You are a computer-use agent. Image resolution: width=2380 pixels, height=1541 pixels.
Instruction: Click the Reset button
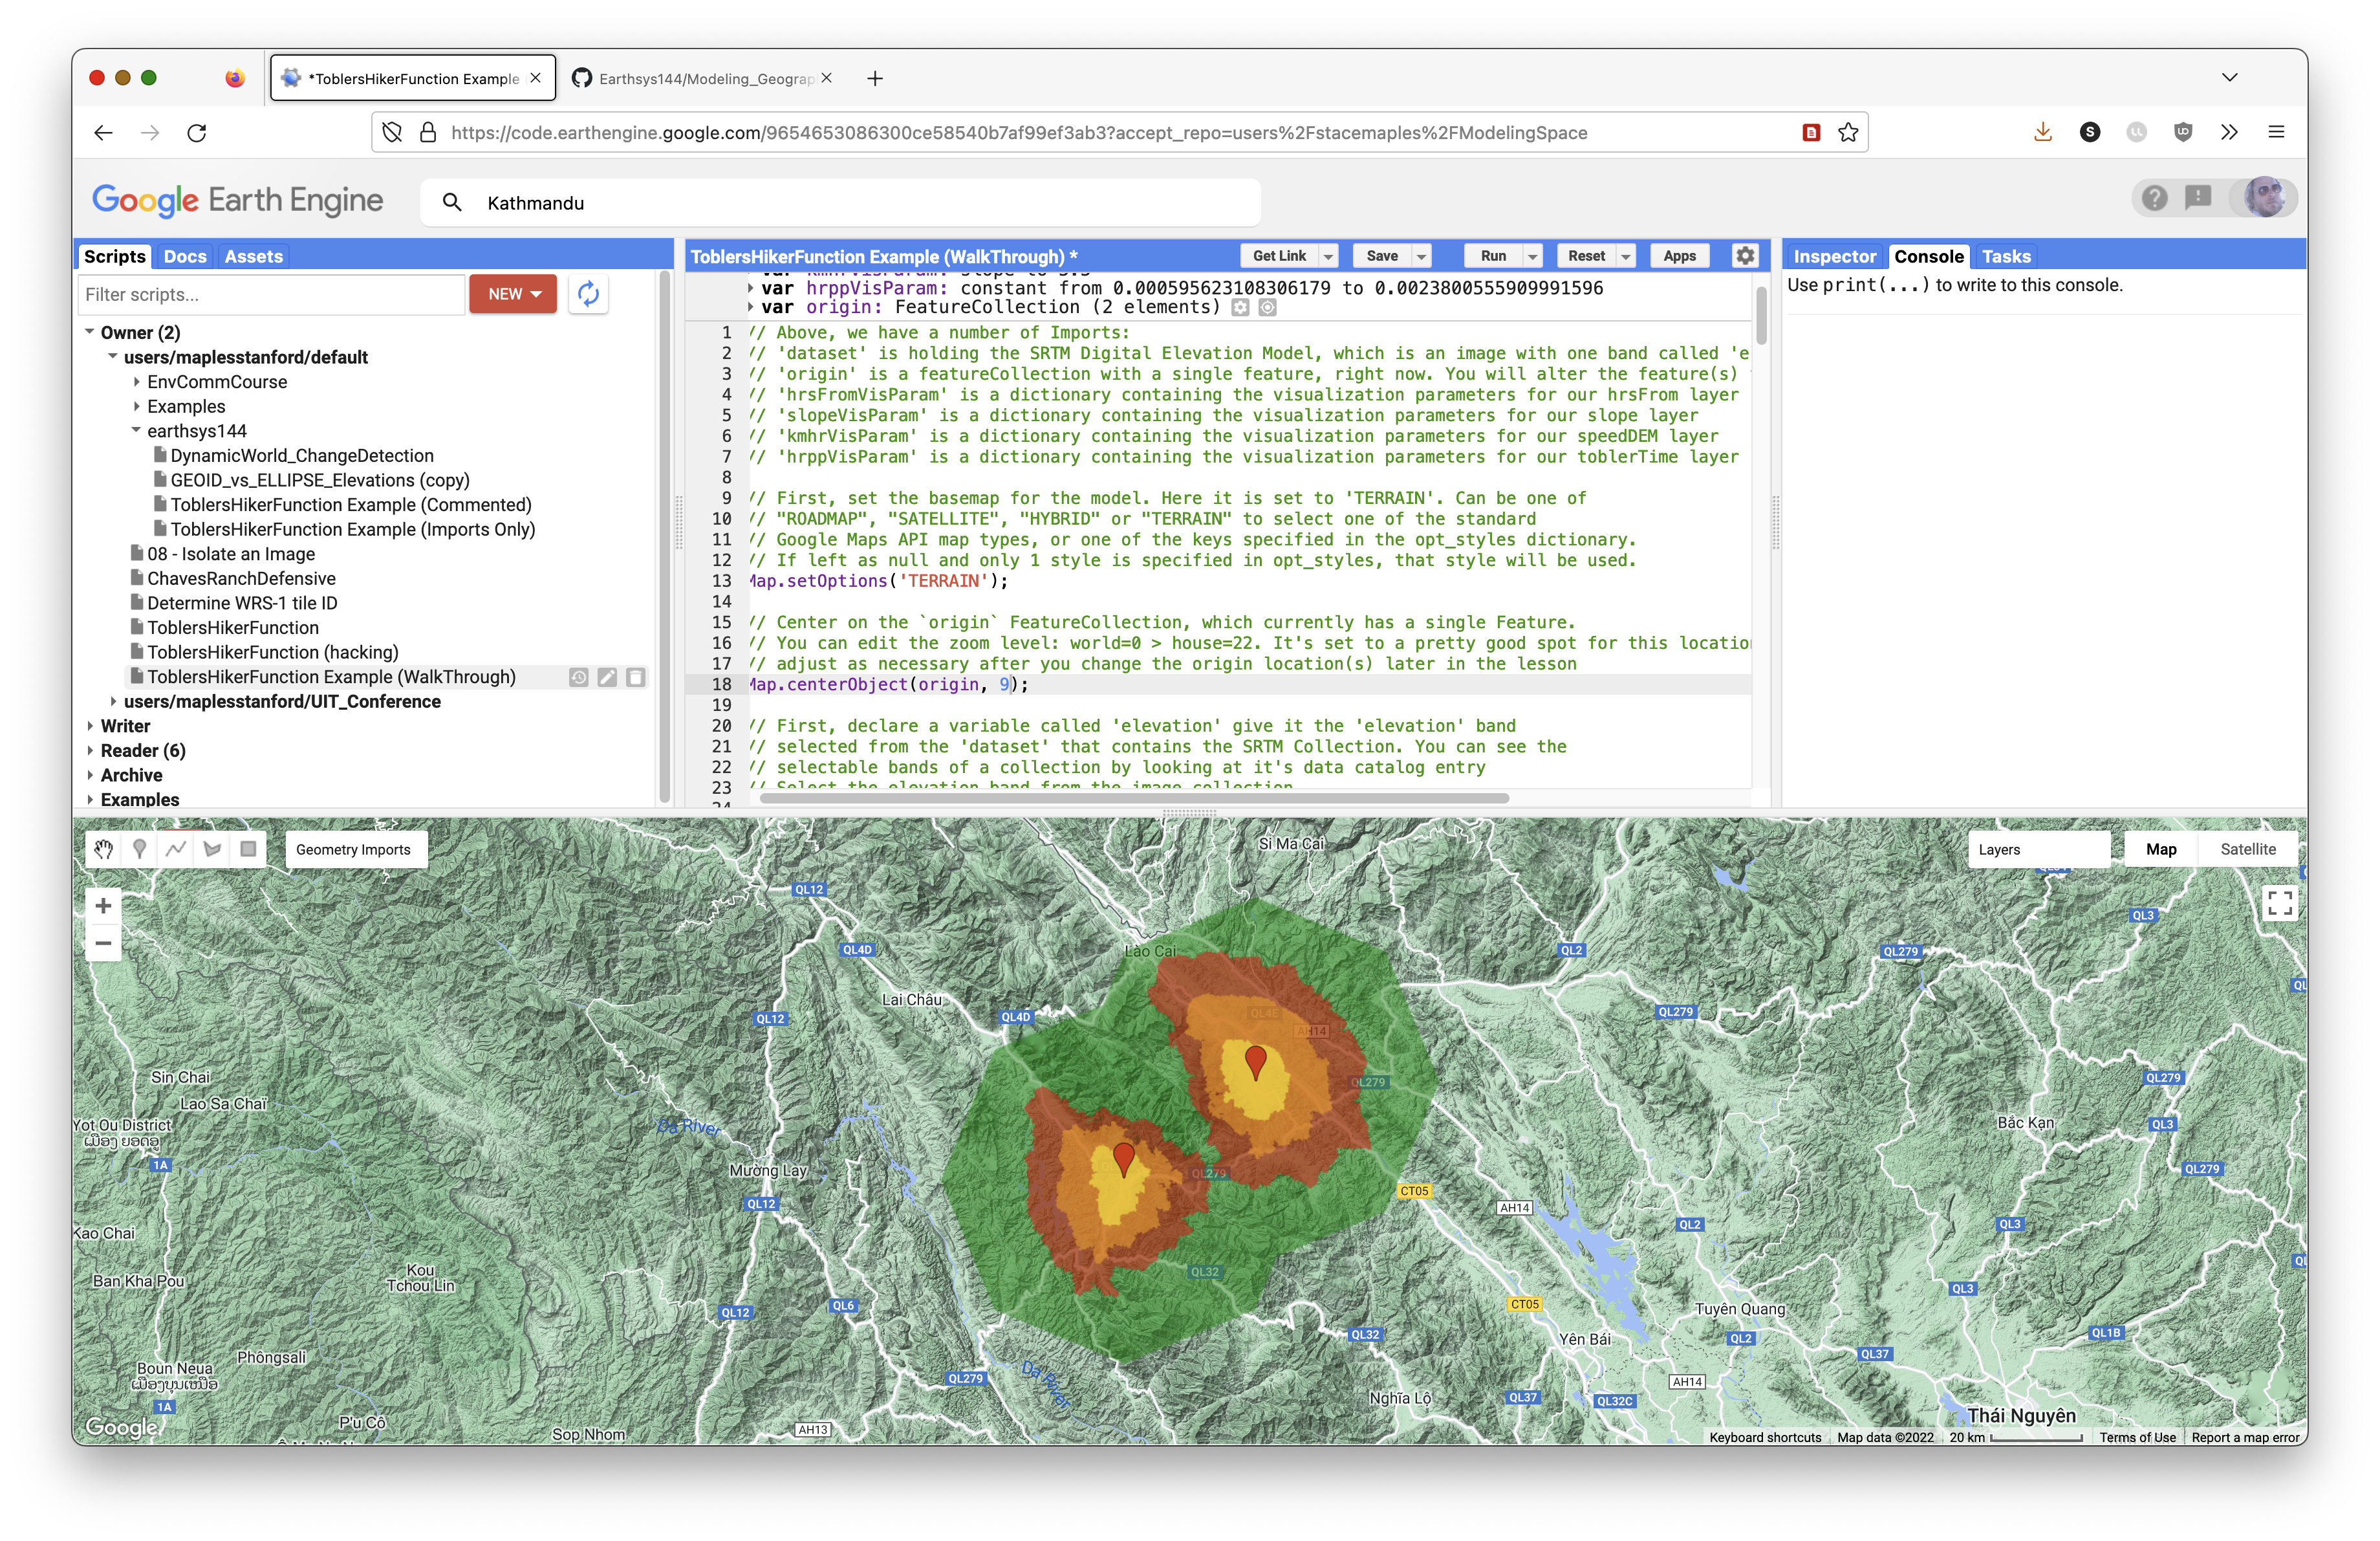pos(1586,256)
